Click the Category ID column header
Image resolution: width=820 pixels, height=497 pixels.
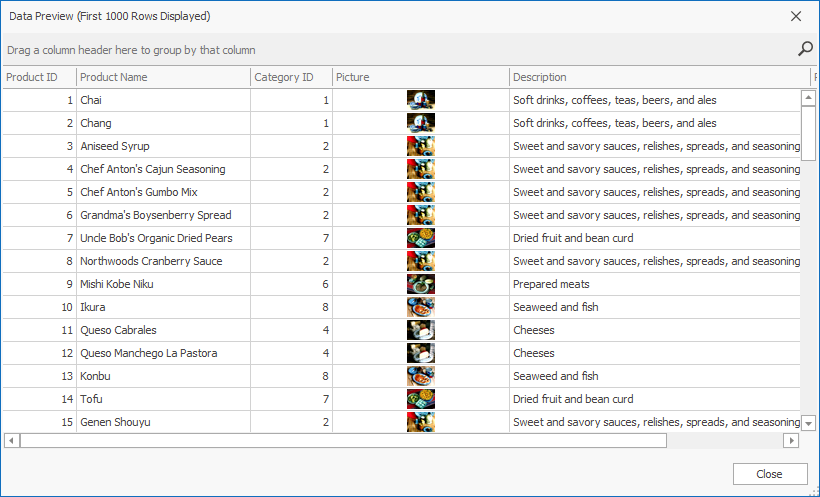click(x=290, y=77)
